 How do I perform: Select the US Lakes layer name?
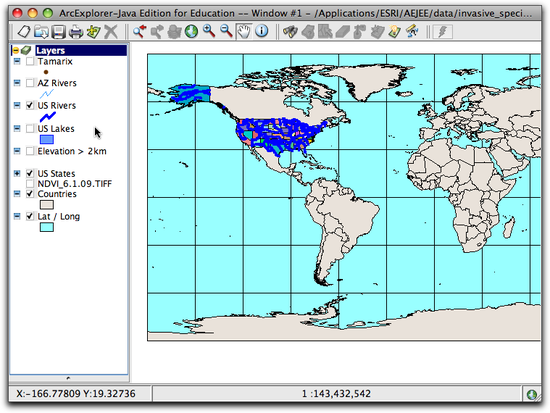click(56, 128)
